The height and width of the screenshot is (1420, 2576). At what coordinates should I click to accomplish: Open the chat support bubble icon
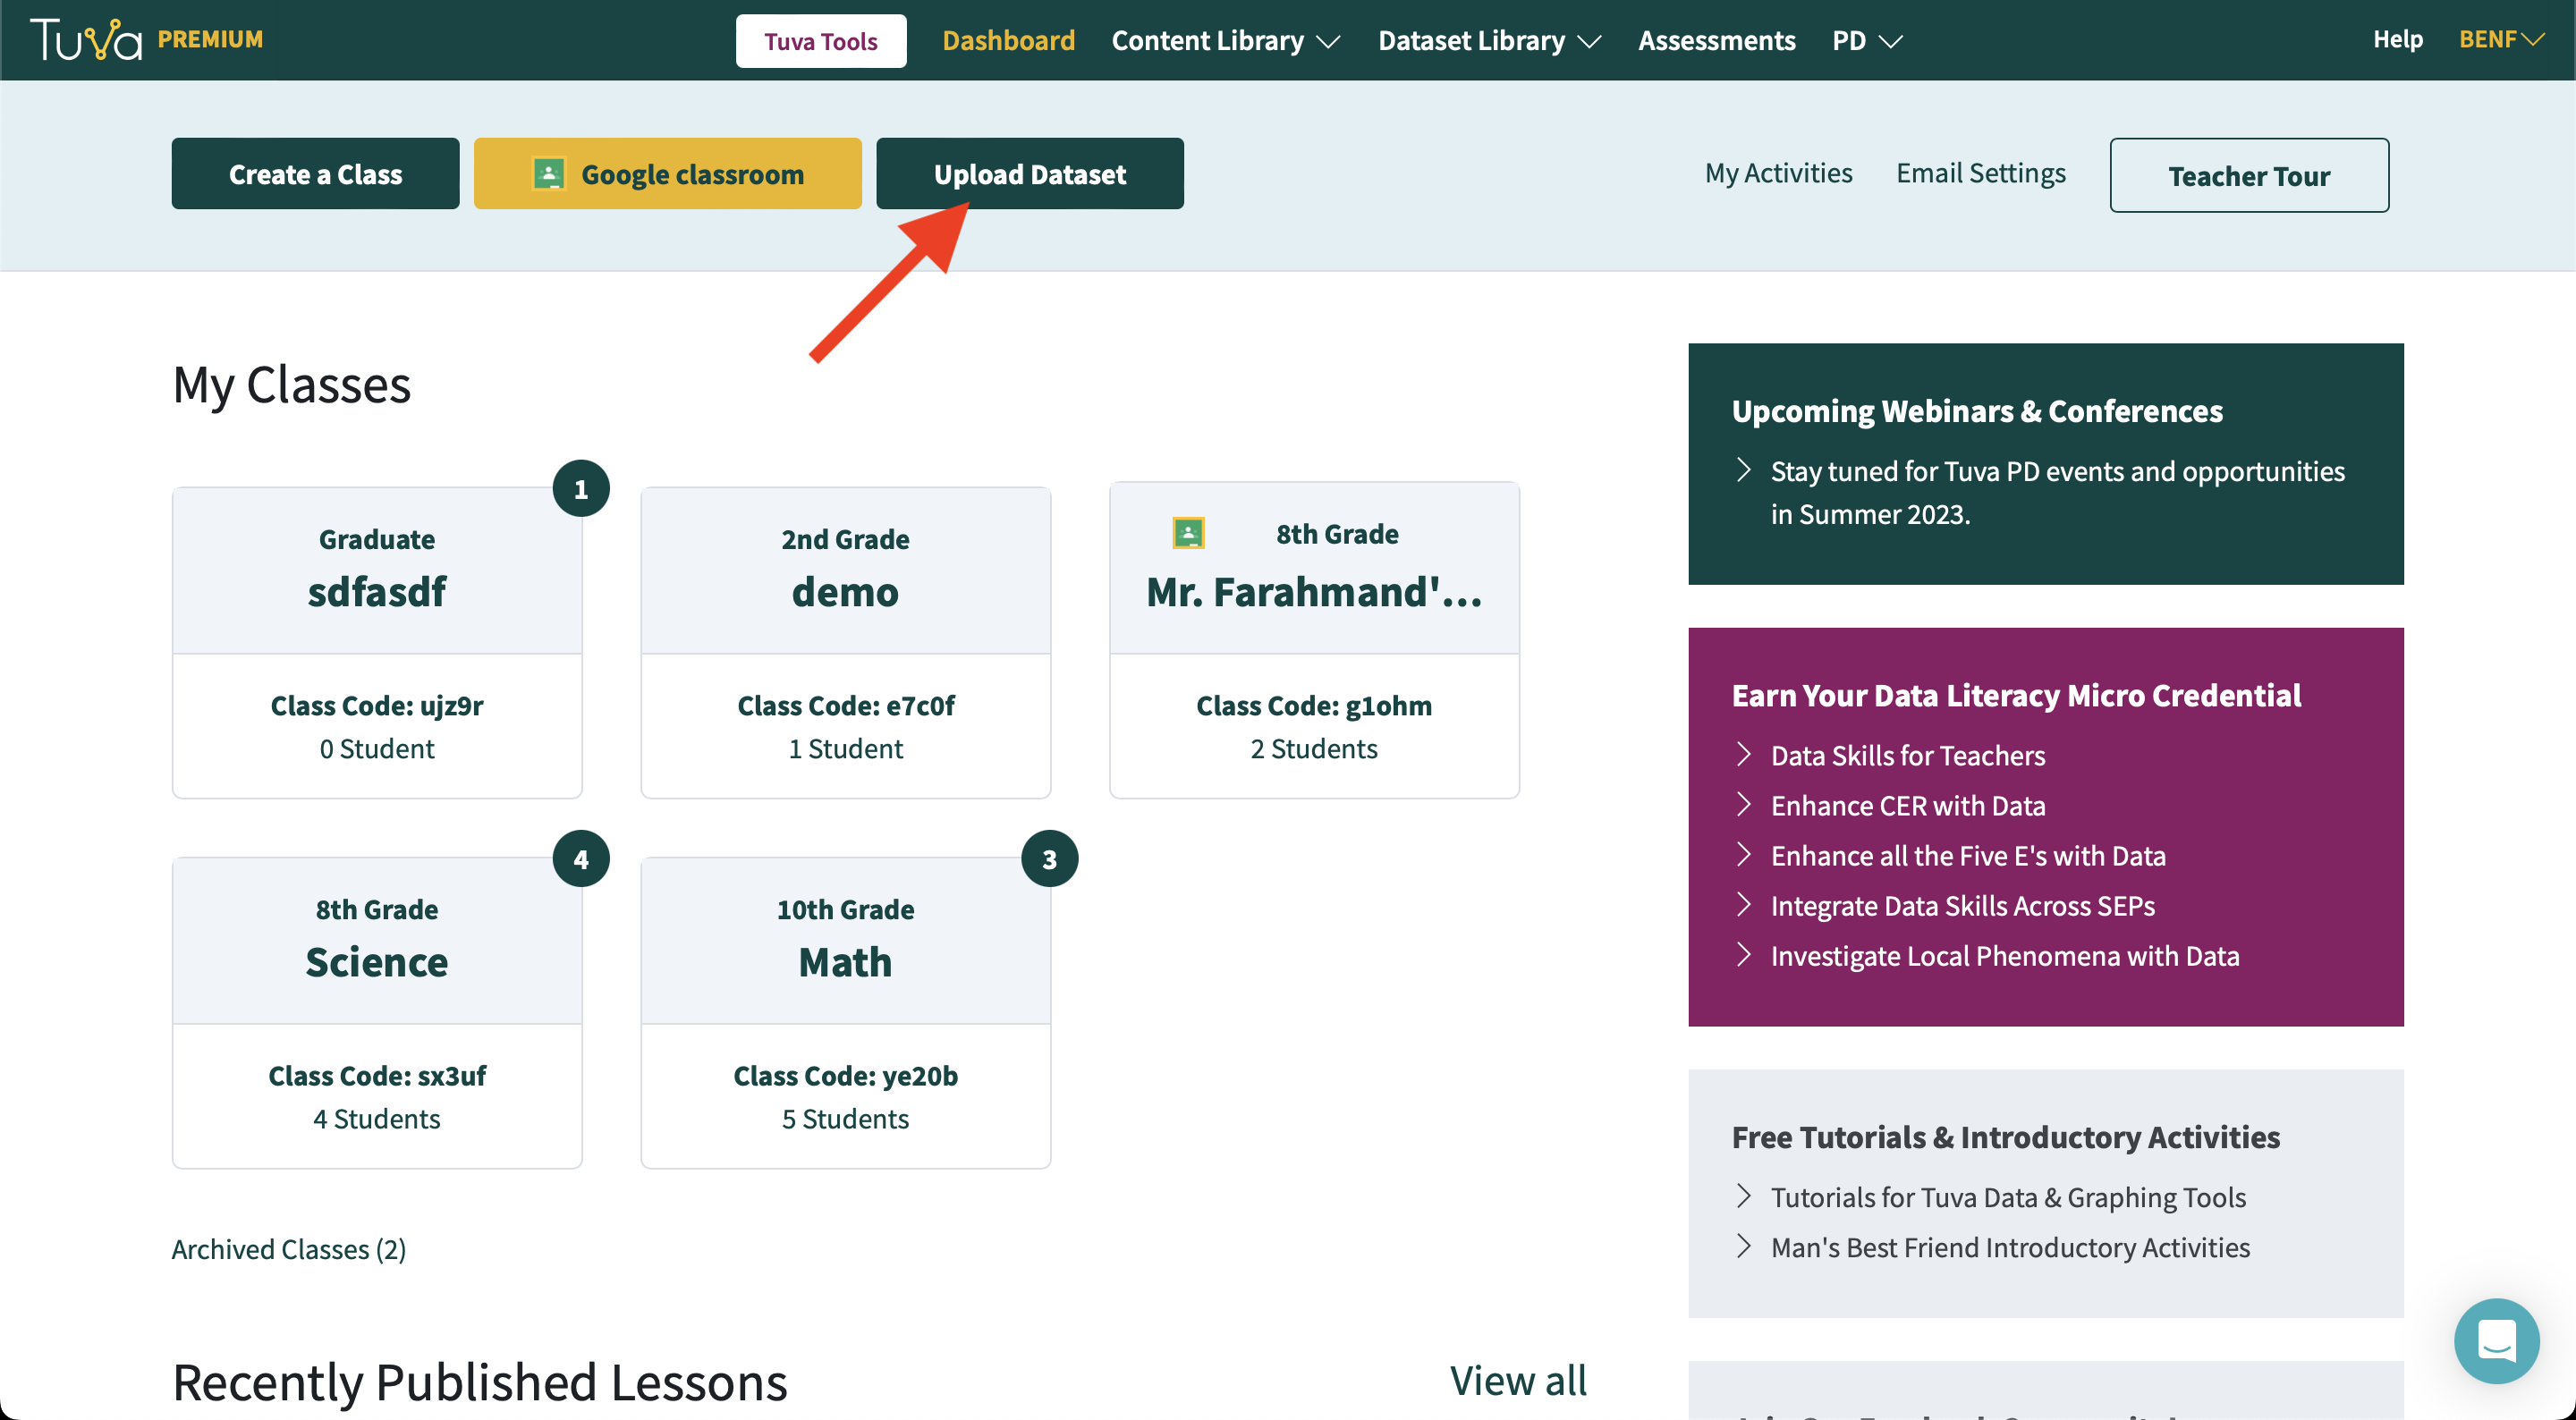[x=2496, y=1340]
